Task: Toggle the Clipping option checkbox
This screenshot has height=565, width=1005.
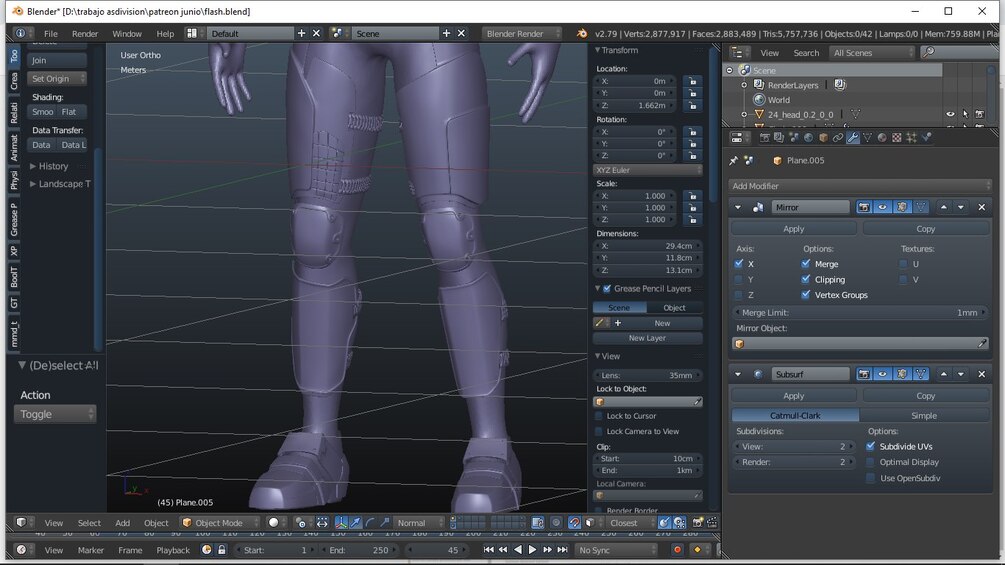Action: (806, 279)
